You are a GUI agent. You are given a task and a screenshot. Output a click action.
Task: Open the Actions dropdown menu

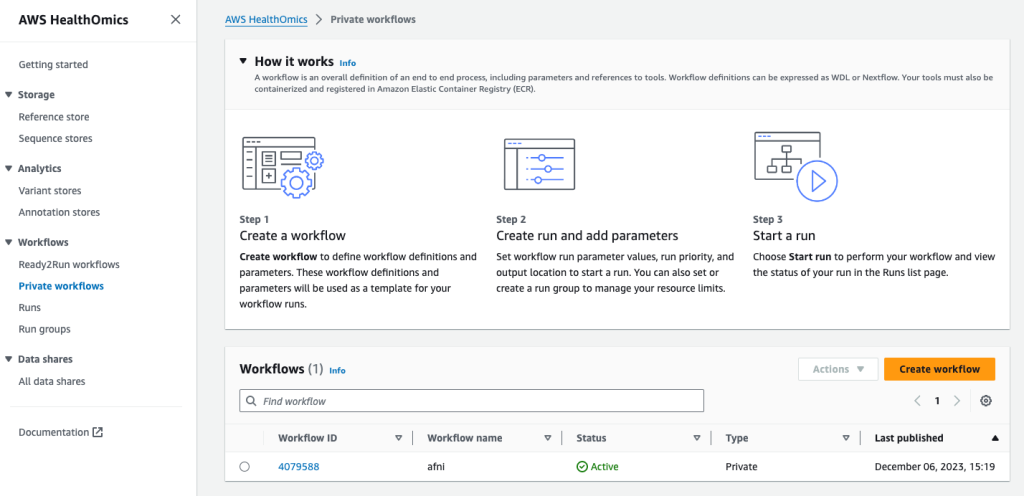[x=838, y=369]
